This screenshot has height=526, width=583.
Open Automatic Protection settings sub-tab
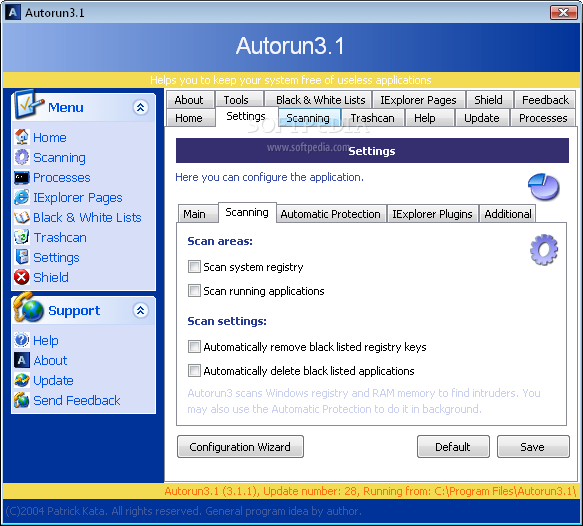331,214
